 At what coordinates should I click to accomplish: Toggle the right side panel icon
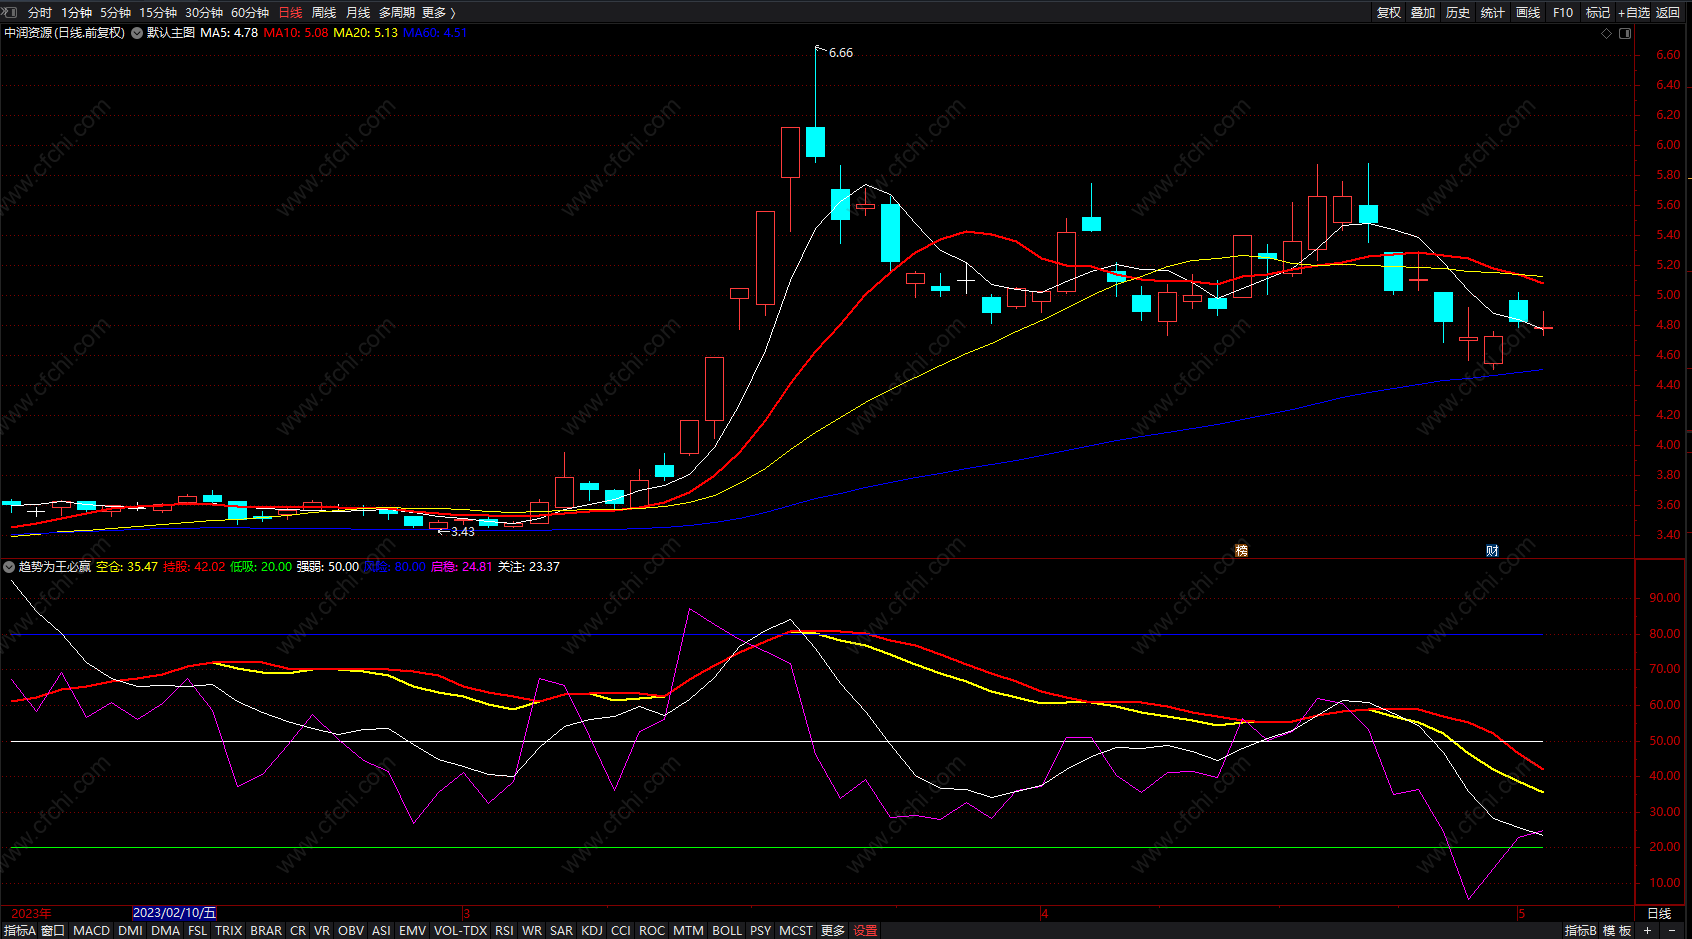(x=1625, y=33)
